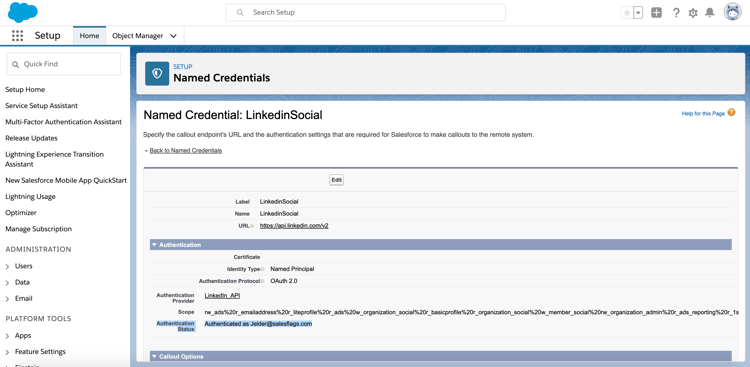Click the Authenticated as Jelder@salesflags.com text

click(x=258, y=324)
